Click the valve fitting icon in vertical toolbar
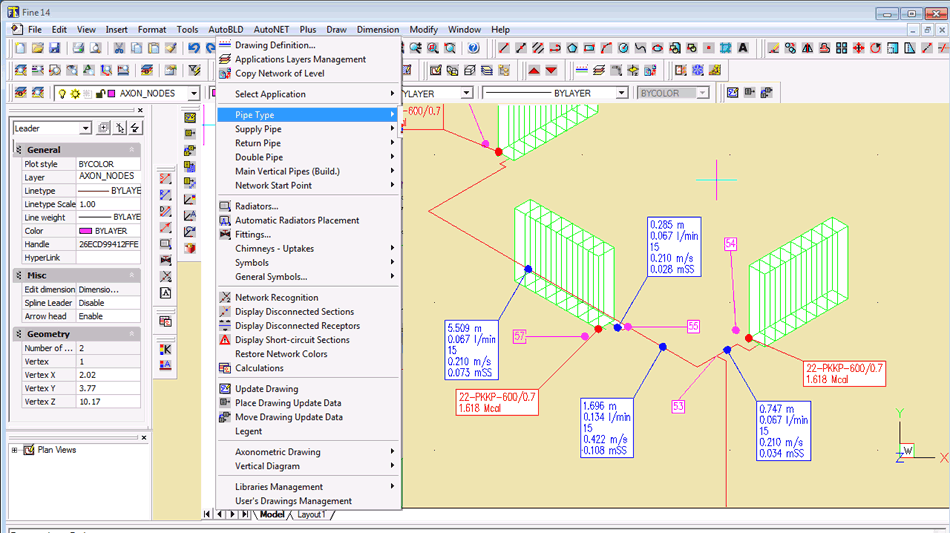Viewport: 950px width, 533px height. (x=165, y=260)
